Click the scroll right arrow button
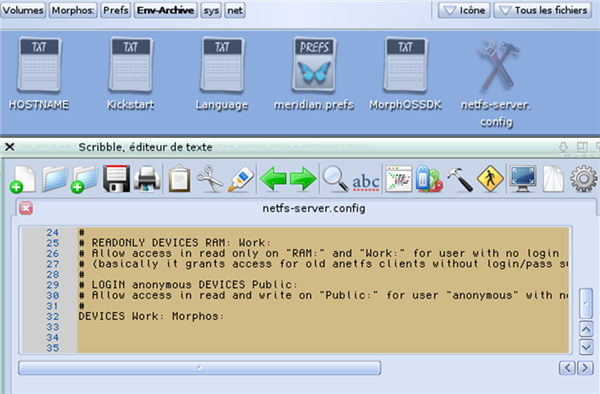Viewport: 600px width, 394px height. point(585,368)
